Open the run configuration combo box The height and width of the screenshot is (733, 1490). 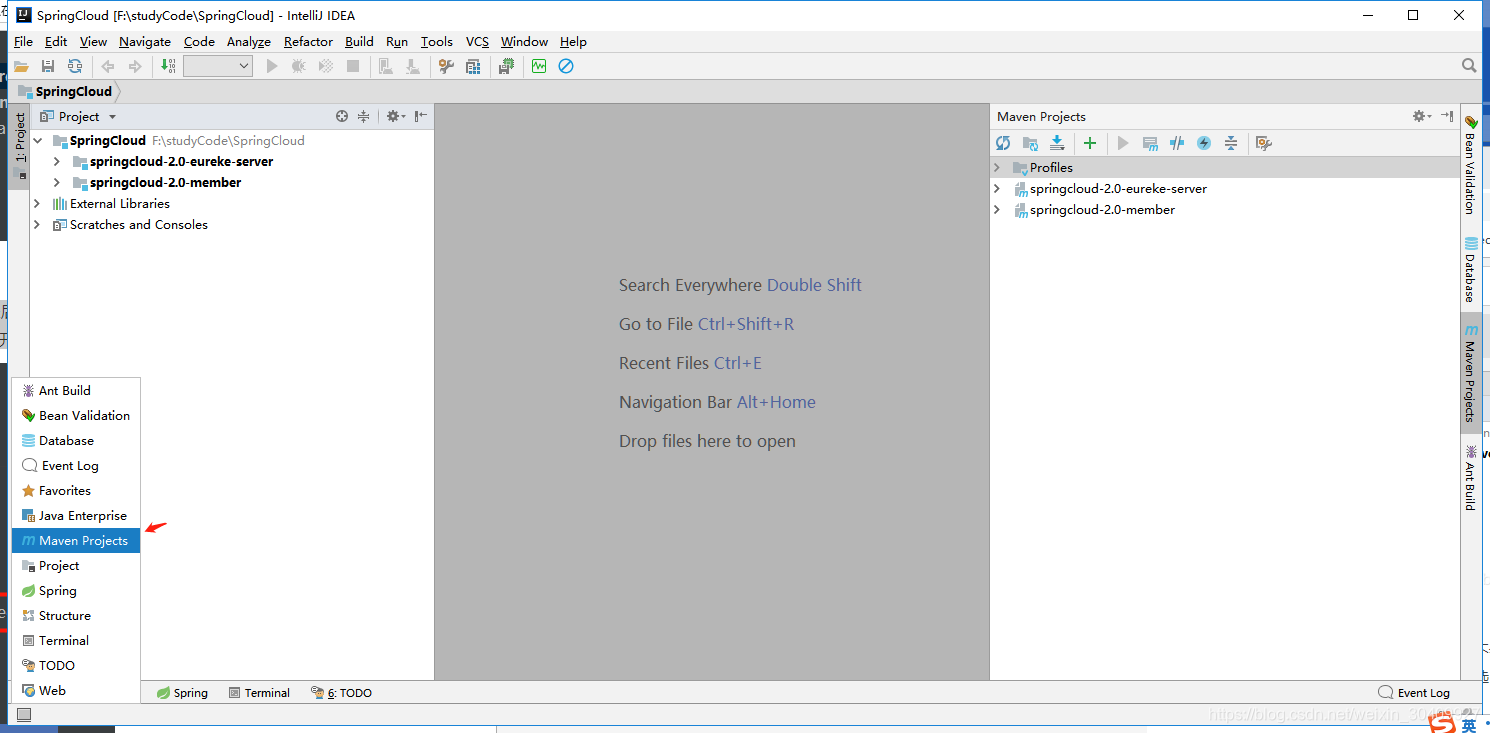point(218,66)
